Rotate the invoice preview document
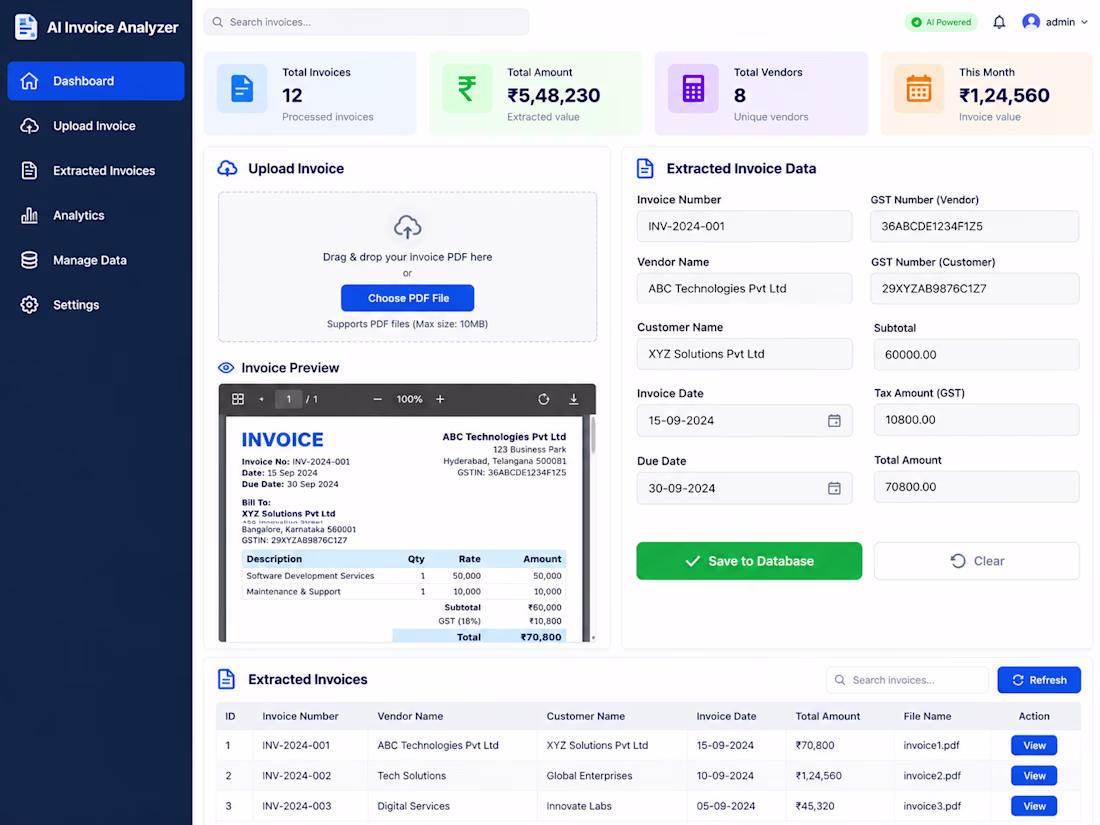1100x825 pixels. 543,399
